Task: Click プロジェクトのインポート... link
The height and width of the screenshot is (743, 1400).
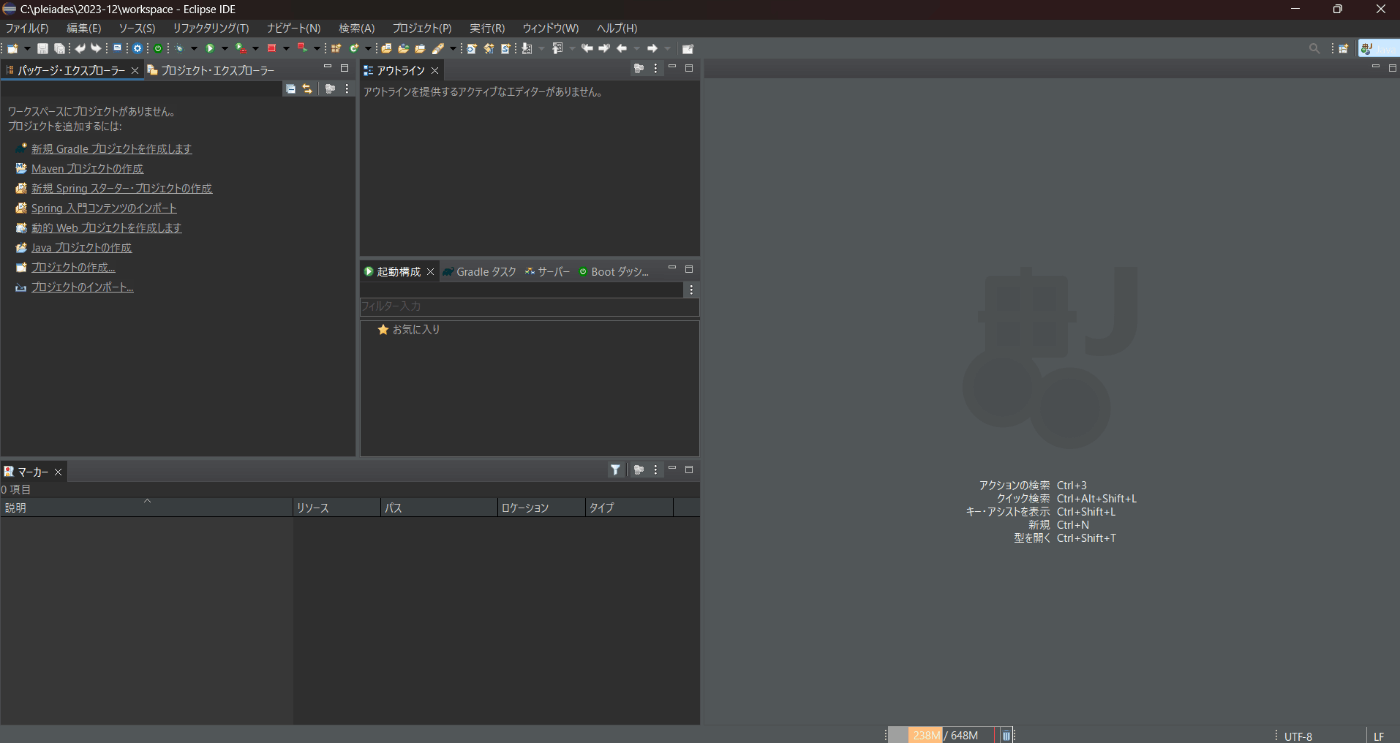Action: point(82,287)
